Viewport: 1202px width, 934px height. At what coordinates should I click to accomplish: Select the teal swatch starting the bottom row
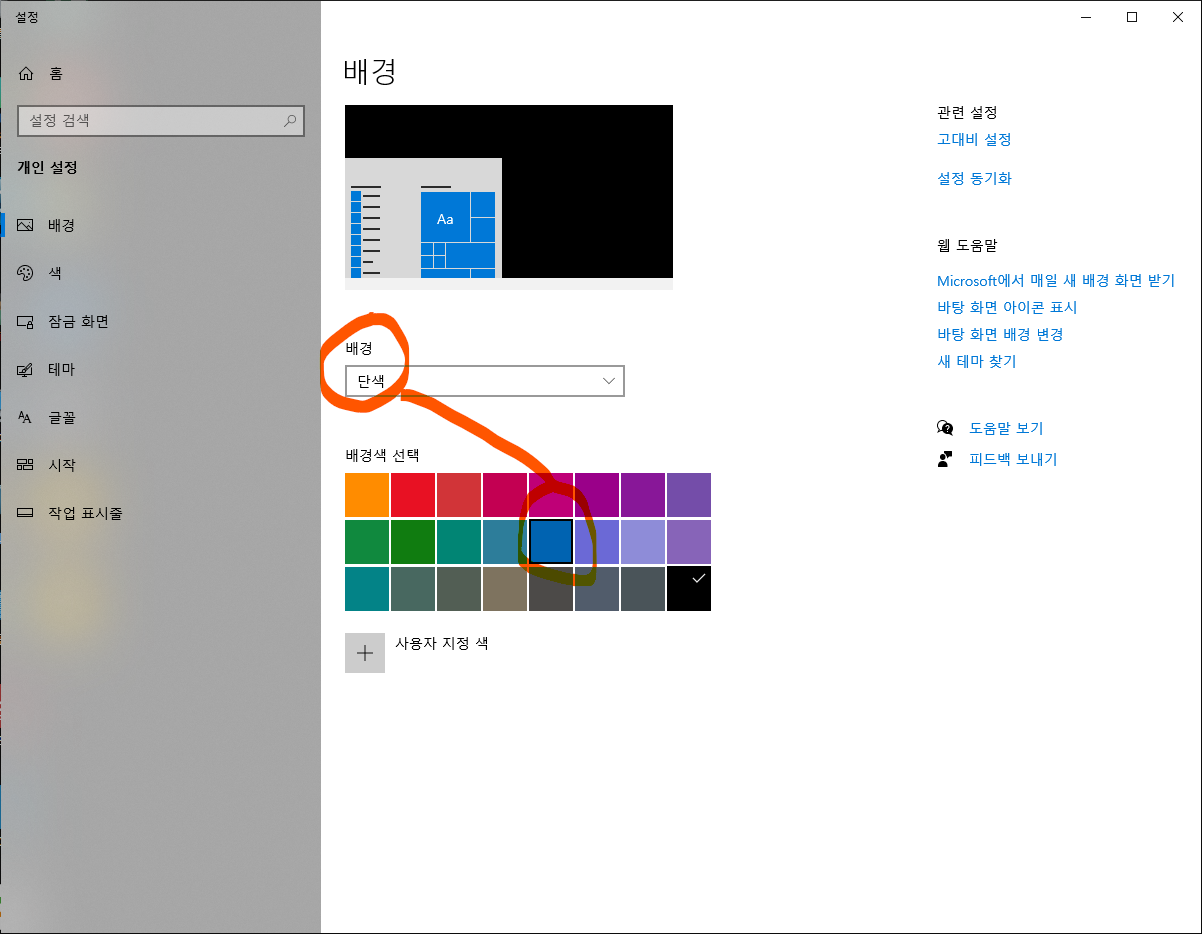pyautogui.click(x=367, y=588)
